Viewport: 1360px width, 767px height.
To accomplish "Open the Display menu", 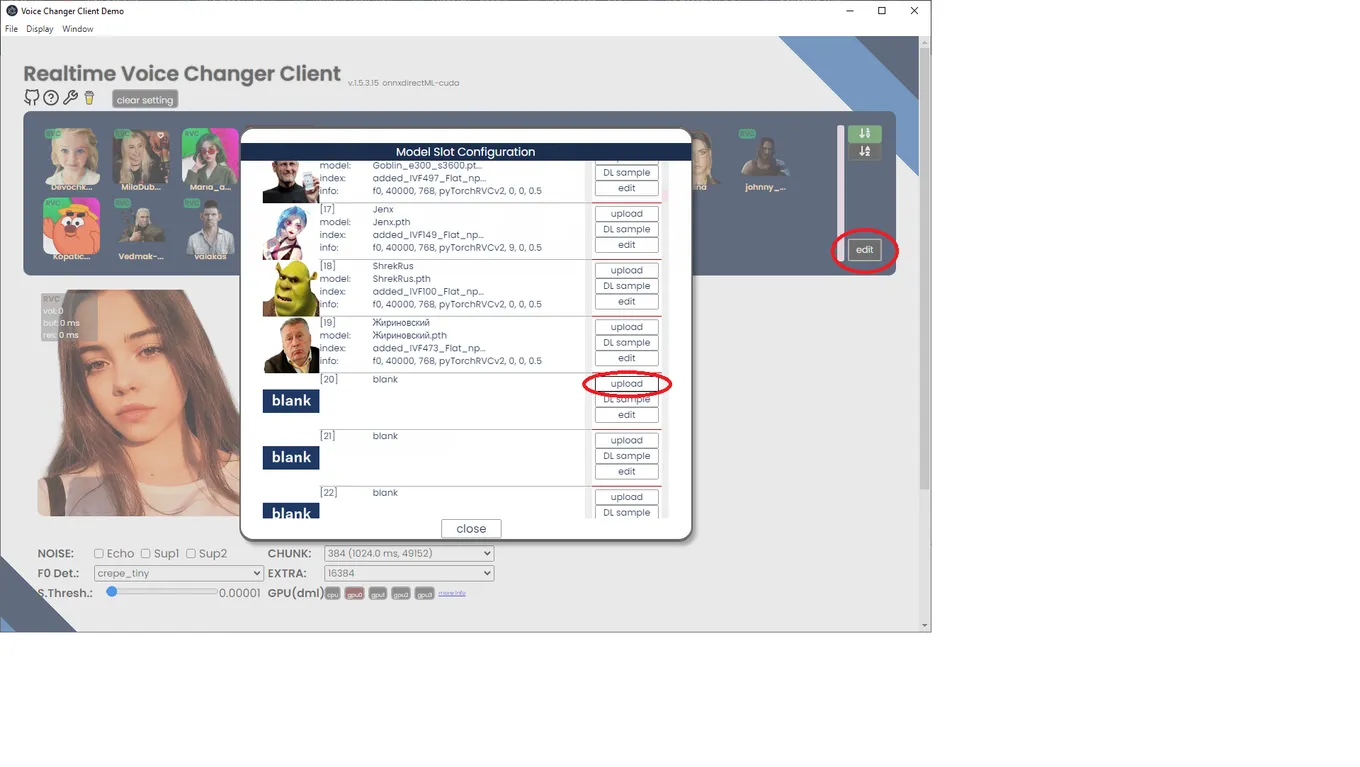I will [40, 29].
